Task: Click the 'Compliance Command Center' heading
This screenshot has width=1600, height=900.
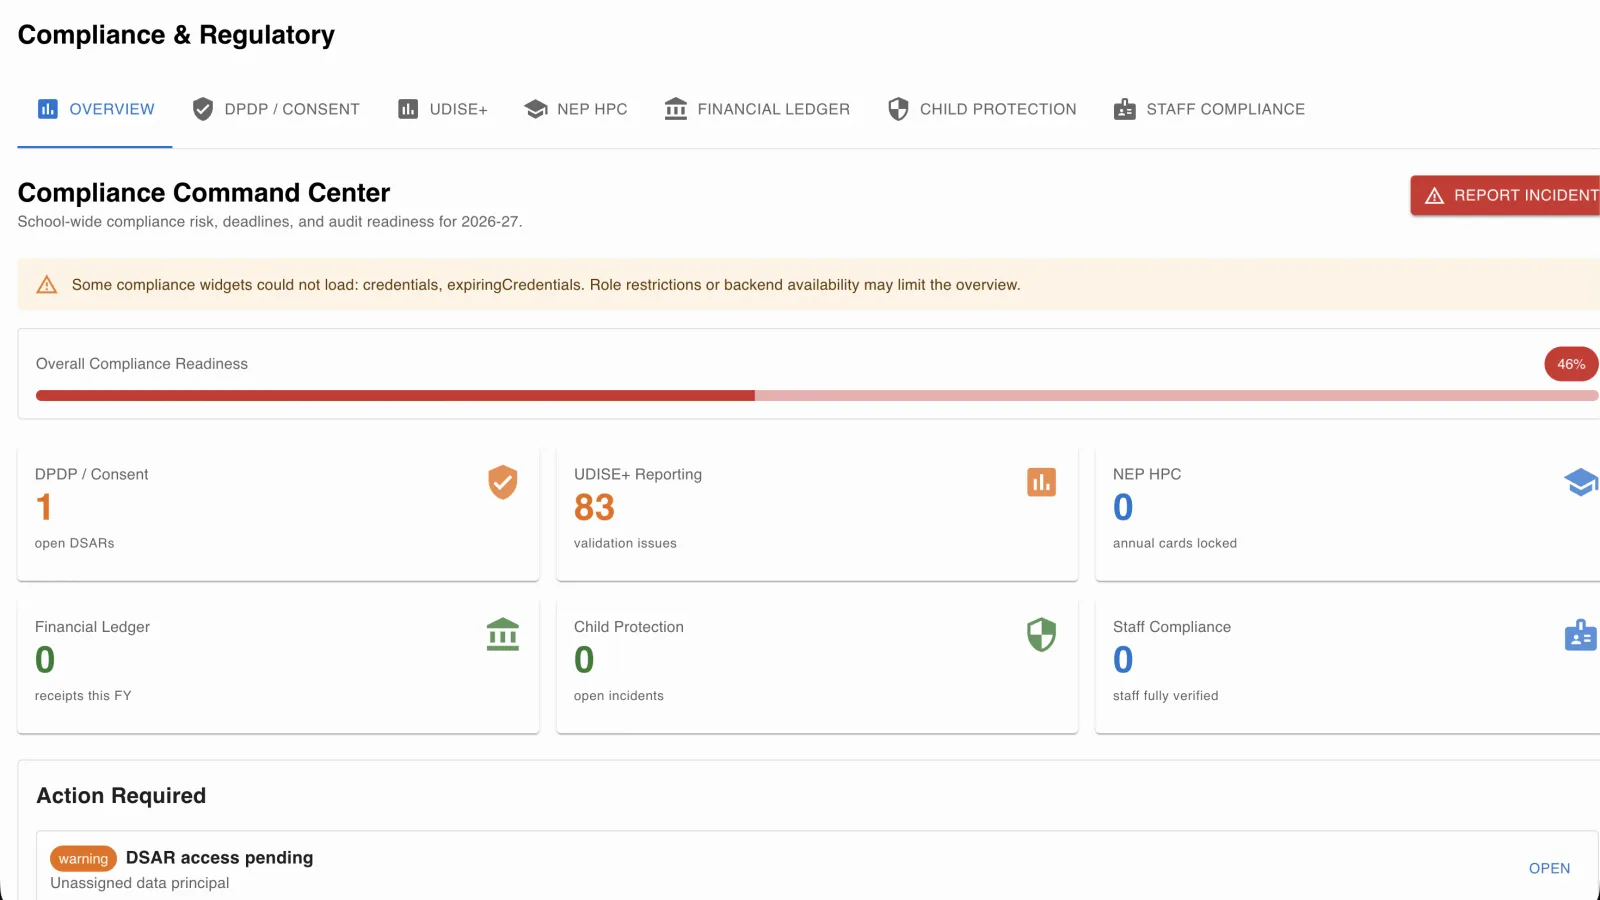Action: click(204, 192)
